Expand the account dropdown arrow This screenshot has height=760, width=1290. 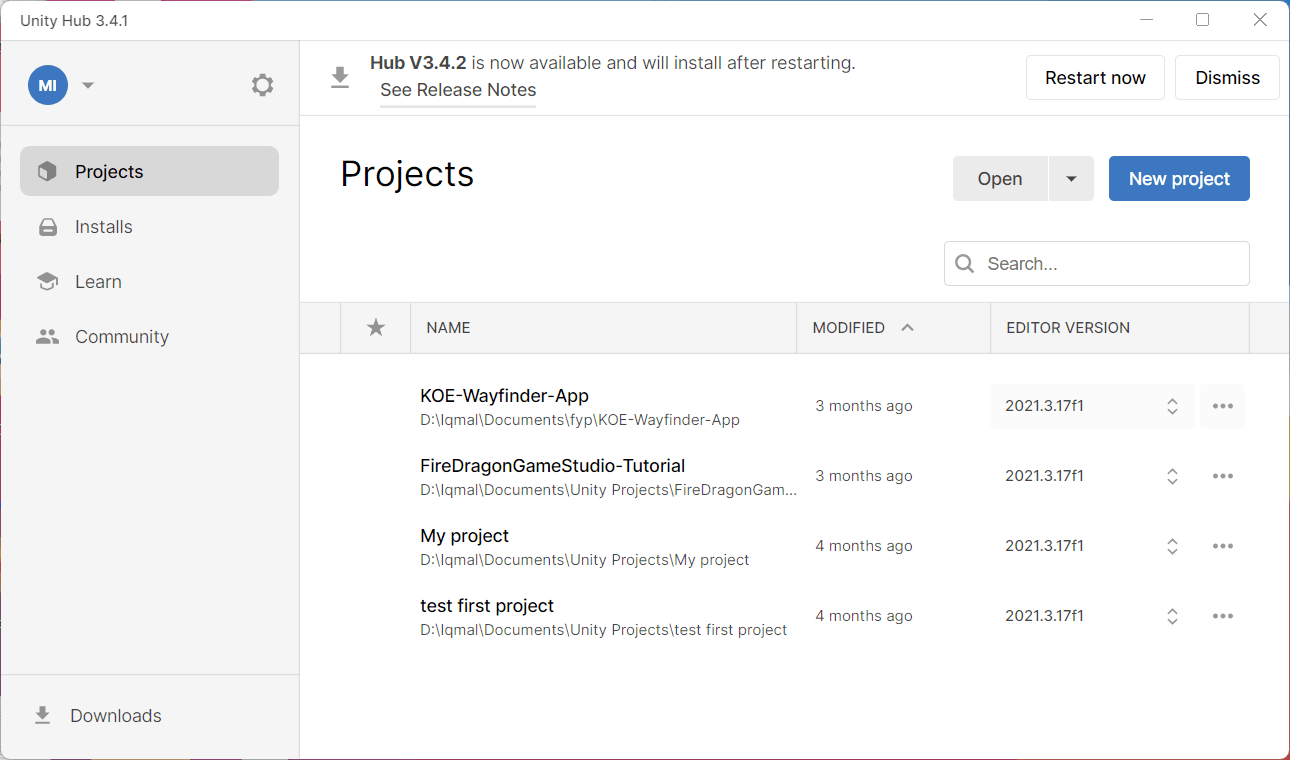point(88,85)
